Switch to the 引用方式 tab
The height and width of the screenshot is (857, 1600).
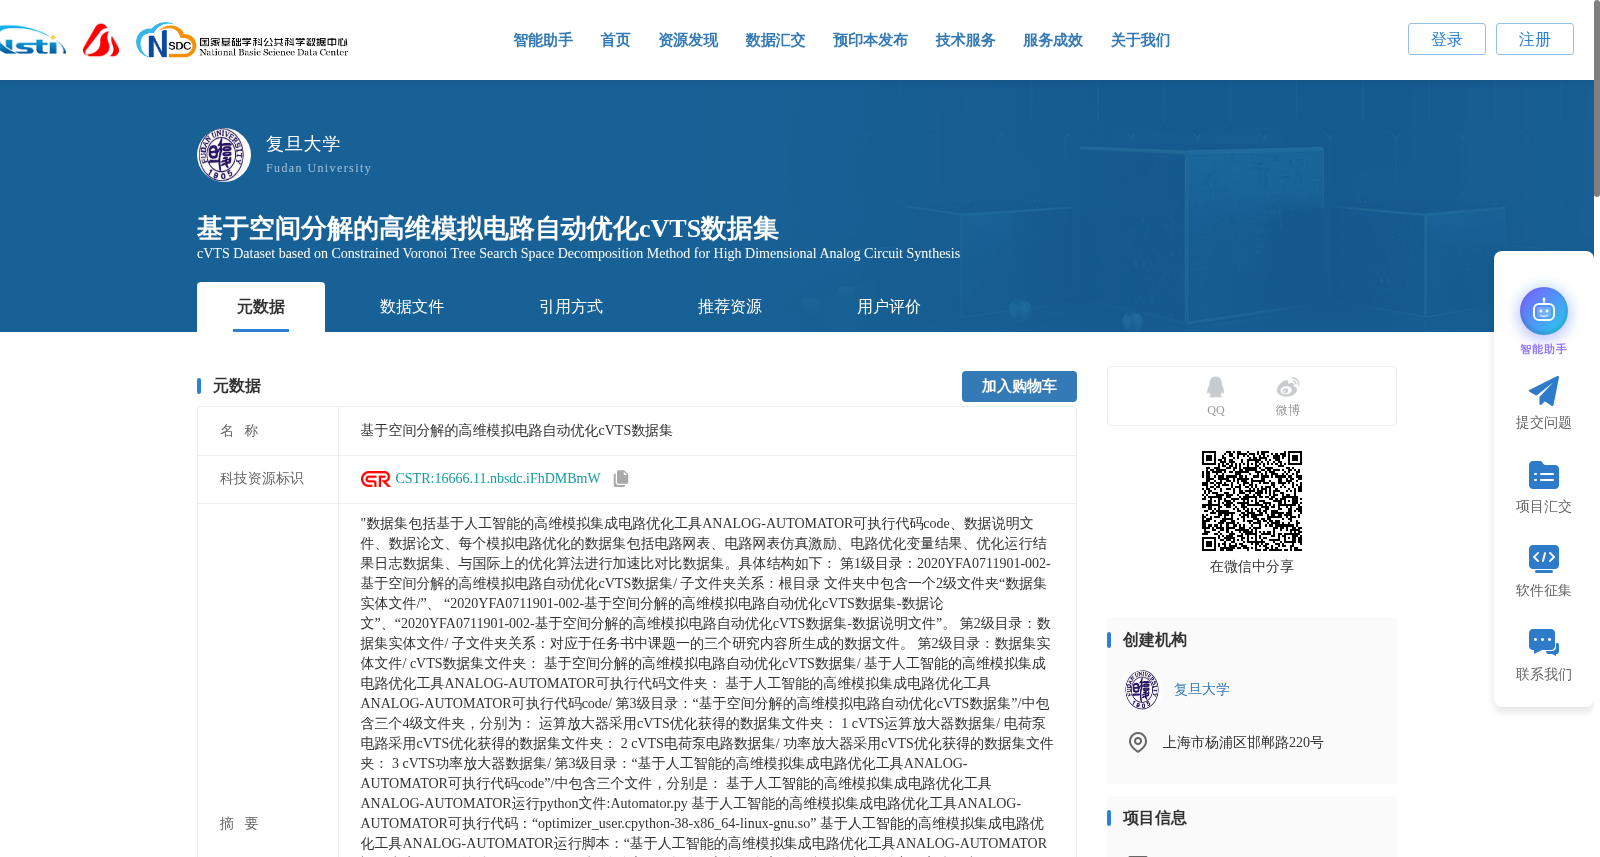coord(571,307)
